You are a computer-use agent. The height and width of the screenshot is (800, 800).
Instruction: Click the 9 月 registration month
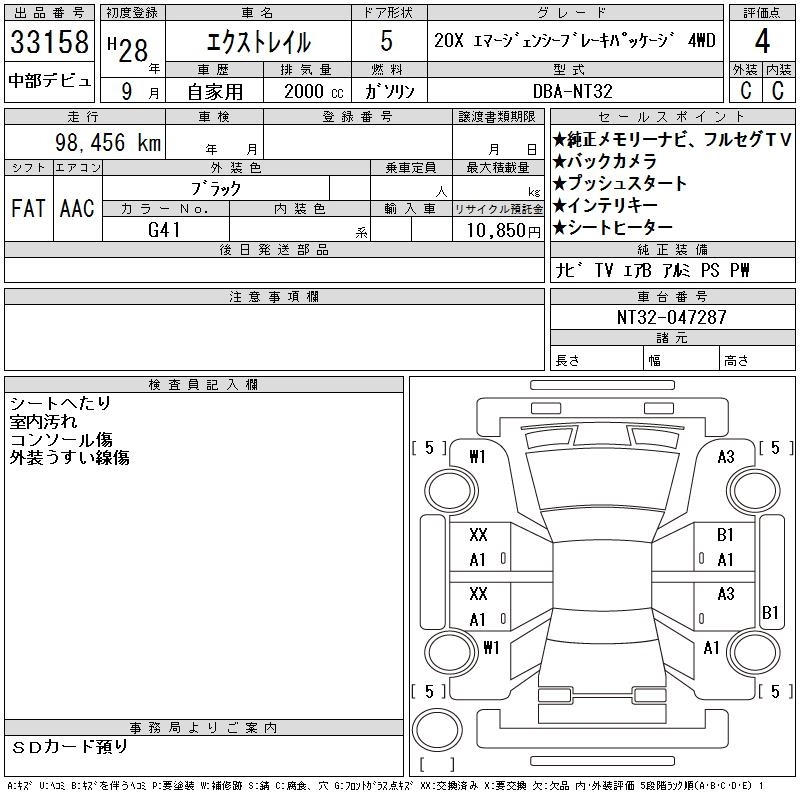[140, 92]
